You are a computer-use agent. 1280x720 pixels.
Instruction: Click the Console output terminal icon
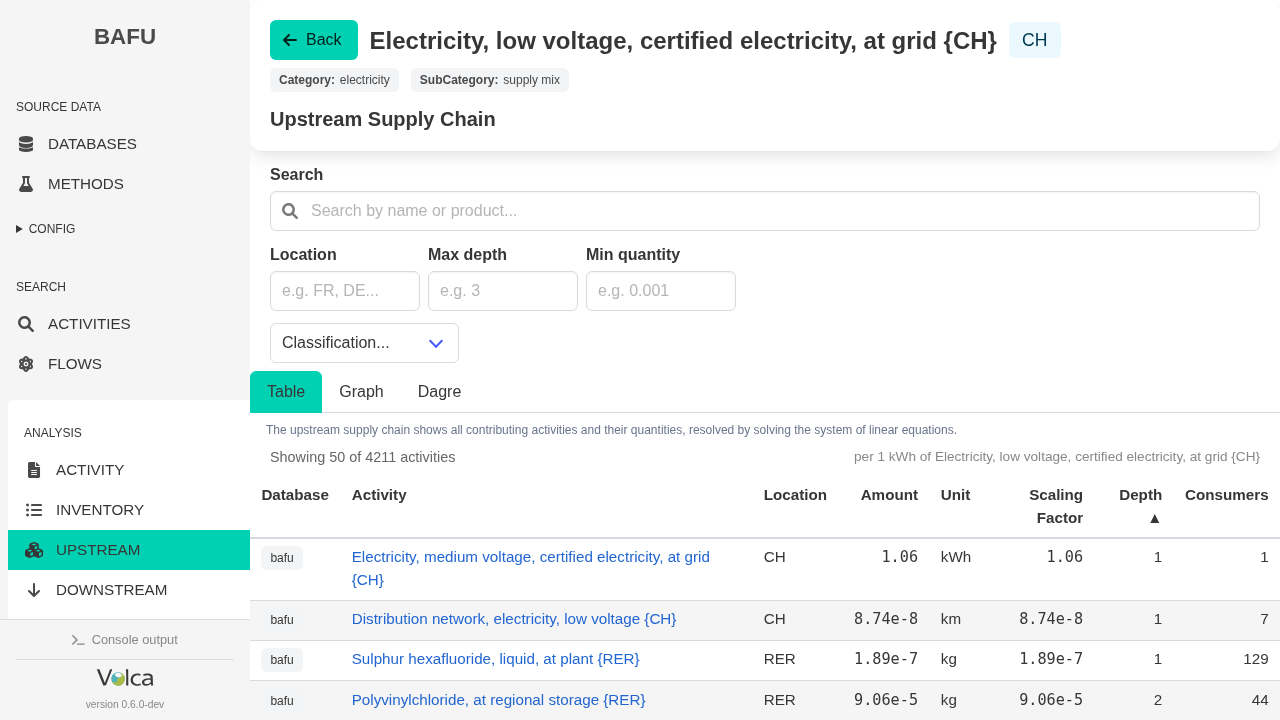click(x=78, y=640)
